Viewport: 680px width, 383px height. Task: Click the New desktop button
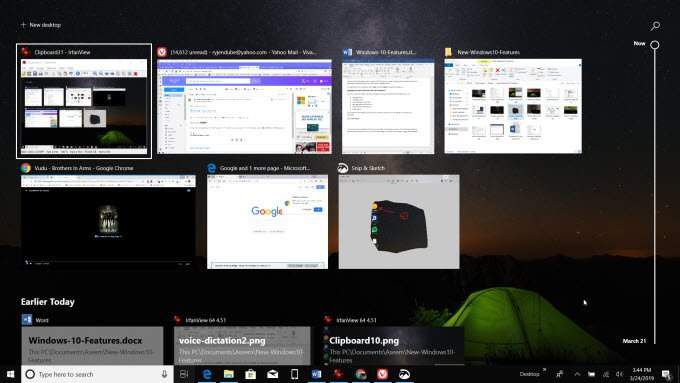(40, 25)
